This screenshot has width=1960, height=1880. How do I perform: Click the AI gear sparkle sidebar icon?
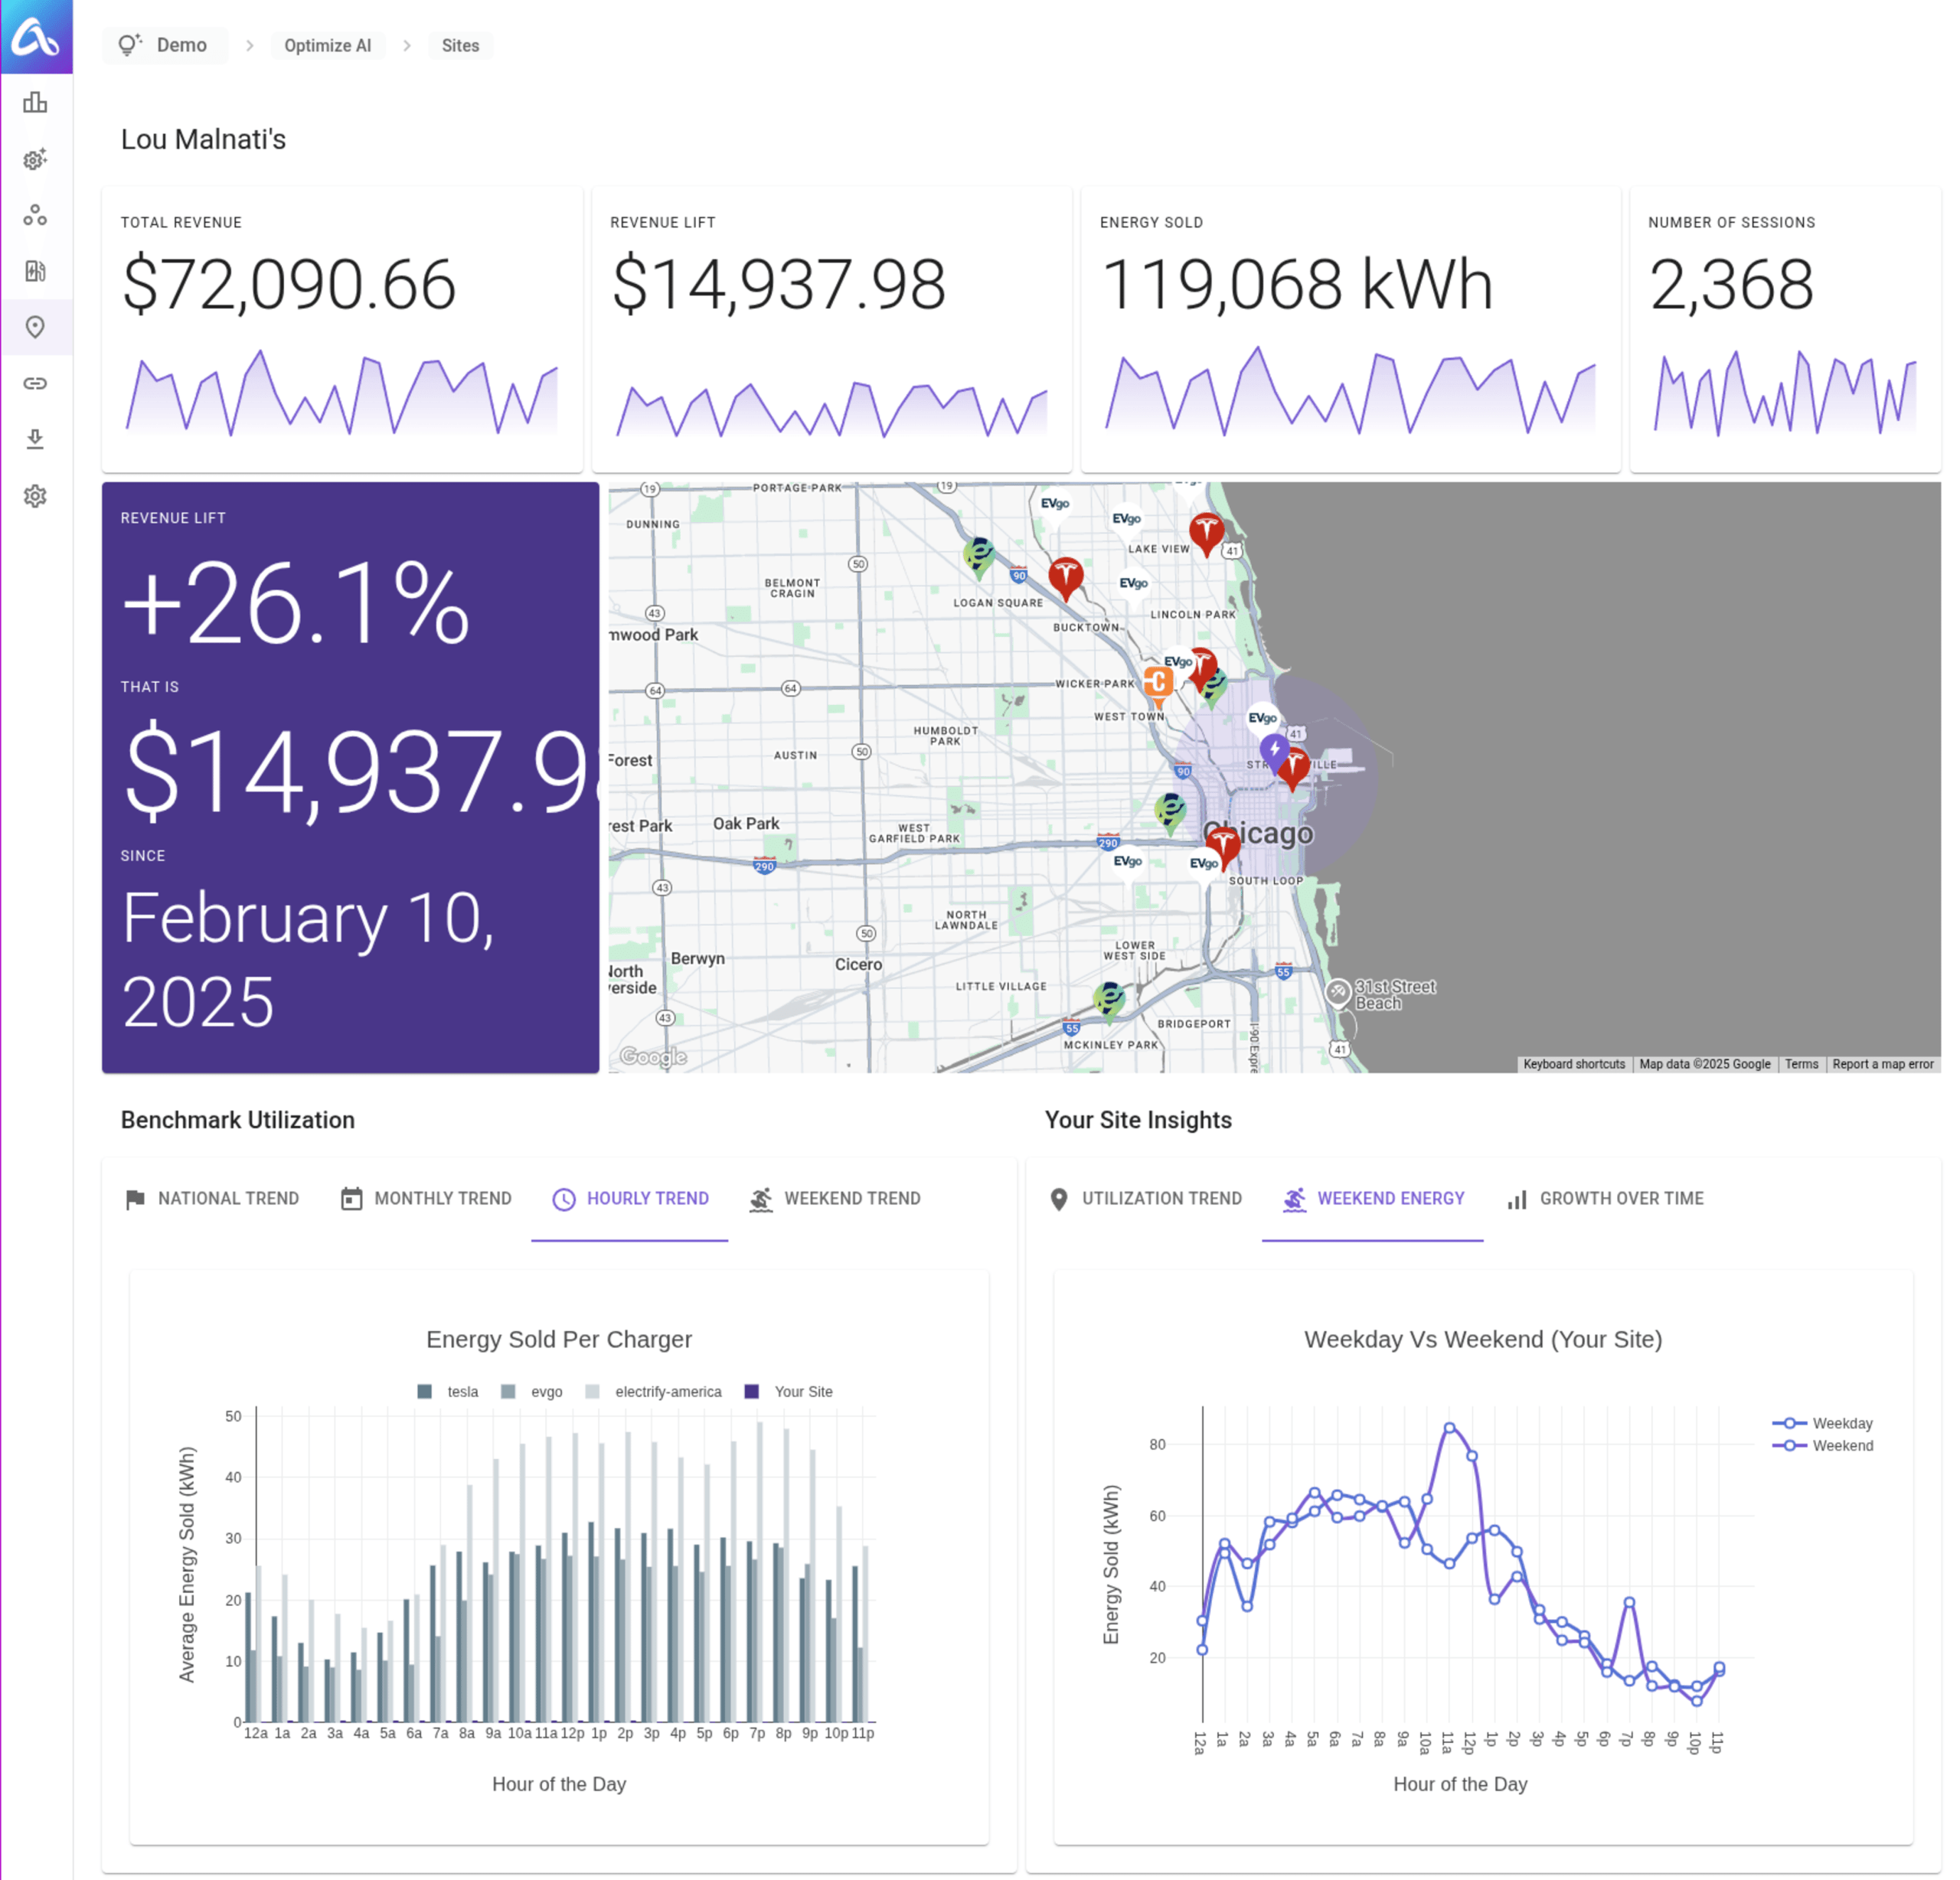35,159
